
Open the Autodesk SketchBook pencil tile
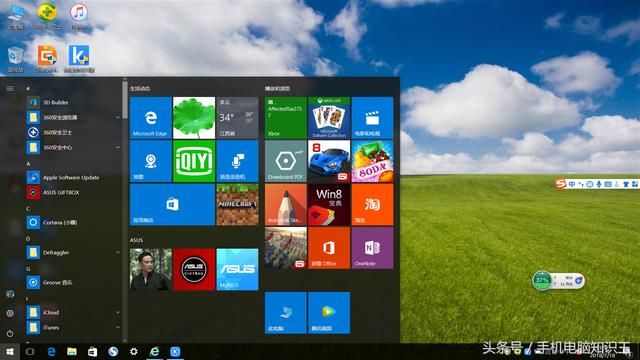point(286,204)
